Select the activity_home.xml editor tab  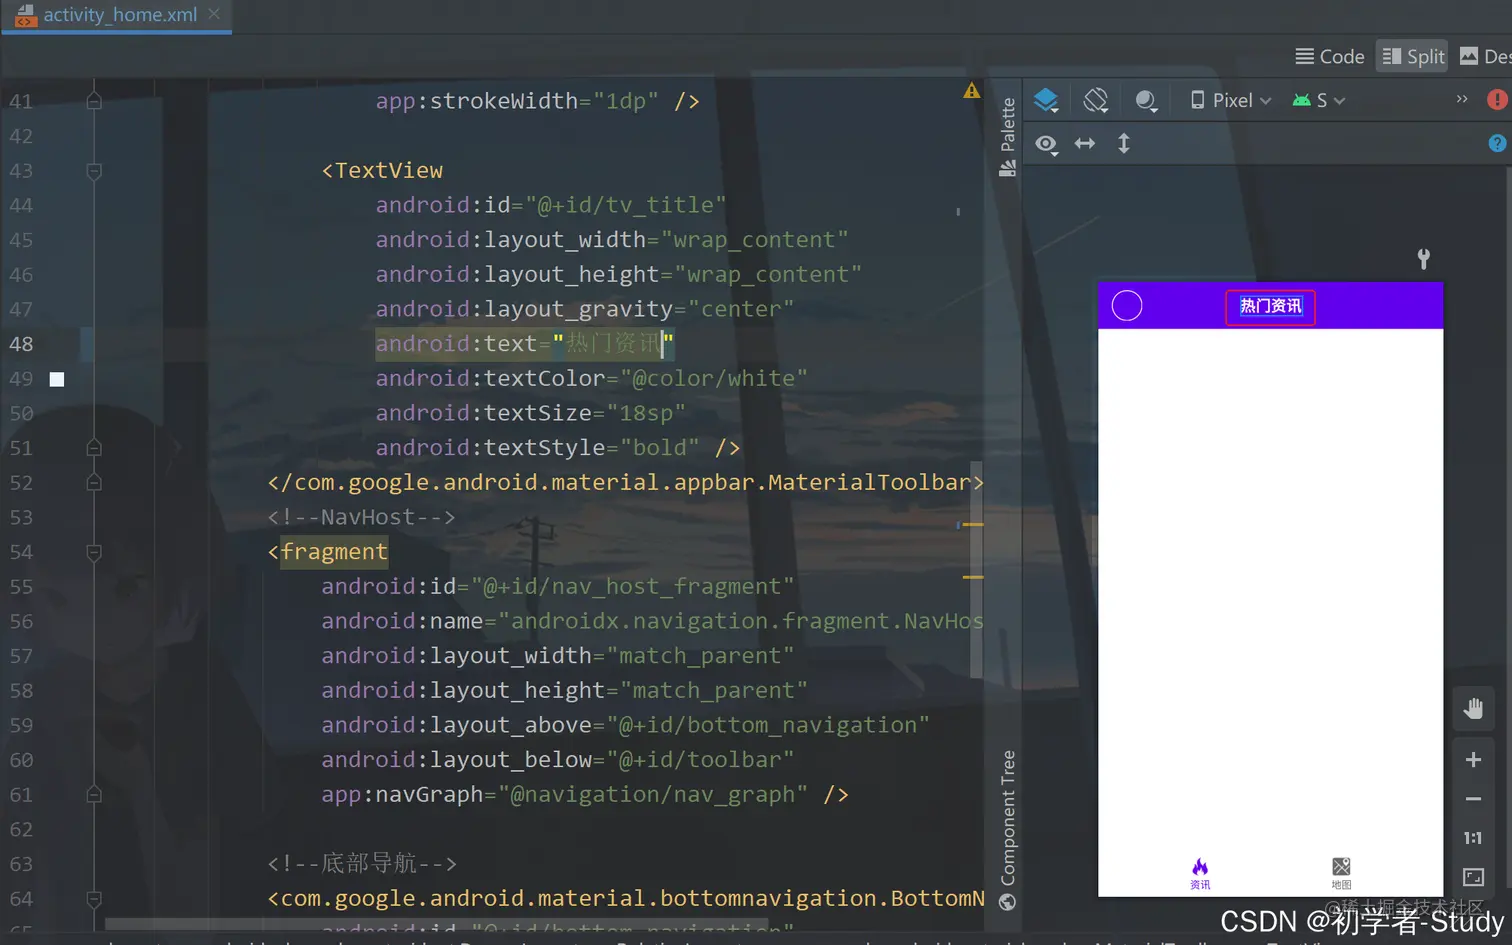[117, 16]
